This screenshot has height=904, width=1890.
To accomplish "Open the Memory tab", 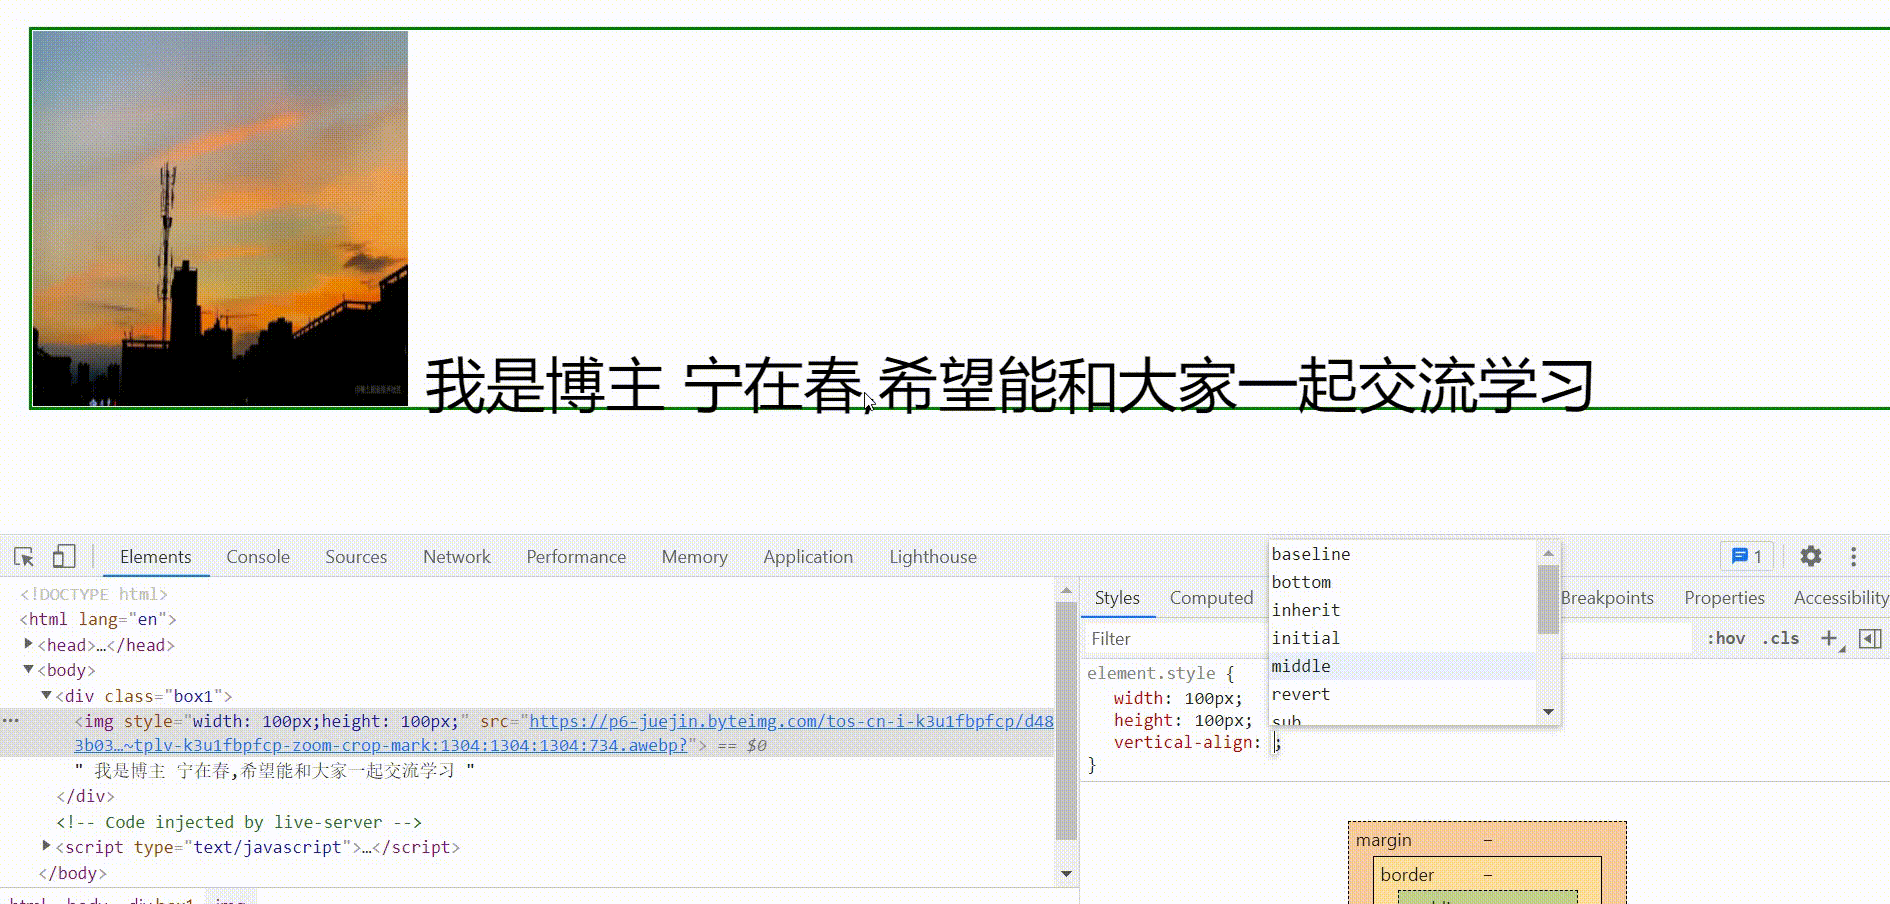I will [x=695, y=557].
